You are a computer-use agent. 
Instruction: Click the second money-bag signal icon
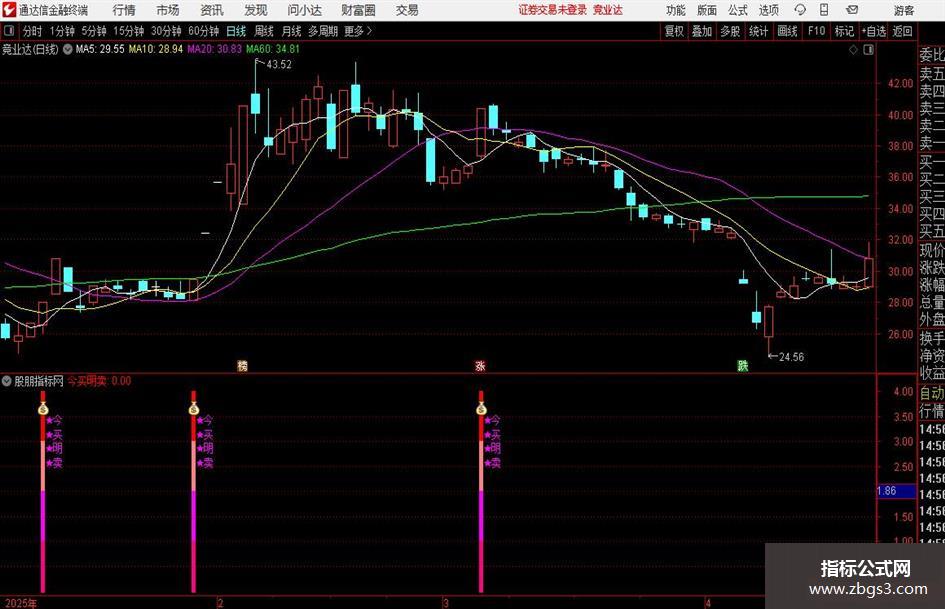click(x=193, y=409)
